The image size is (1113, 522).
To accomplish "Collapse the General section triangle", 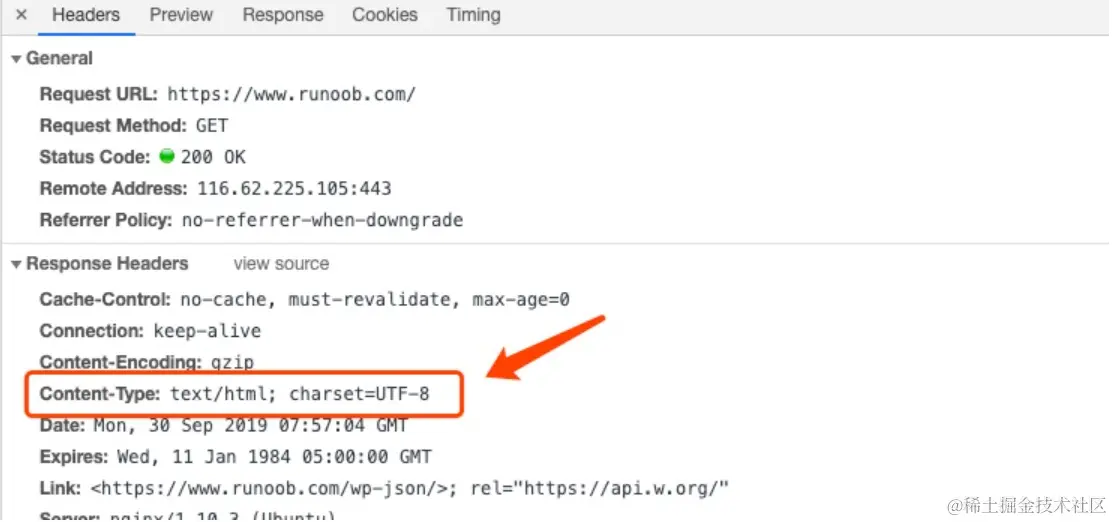I will click(x=16, y=59).
